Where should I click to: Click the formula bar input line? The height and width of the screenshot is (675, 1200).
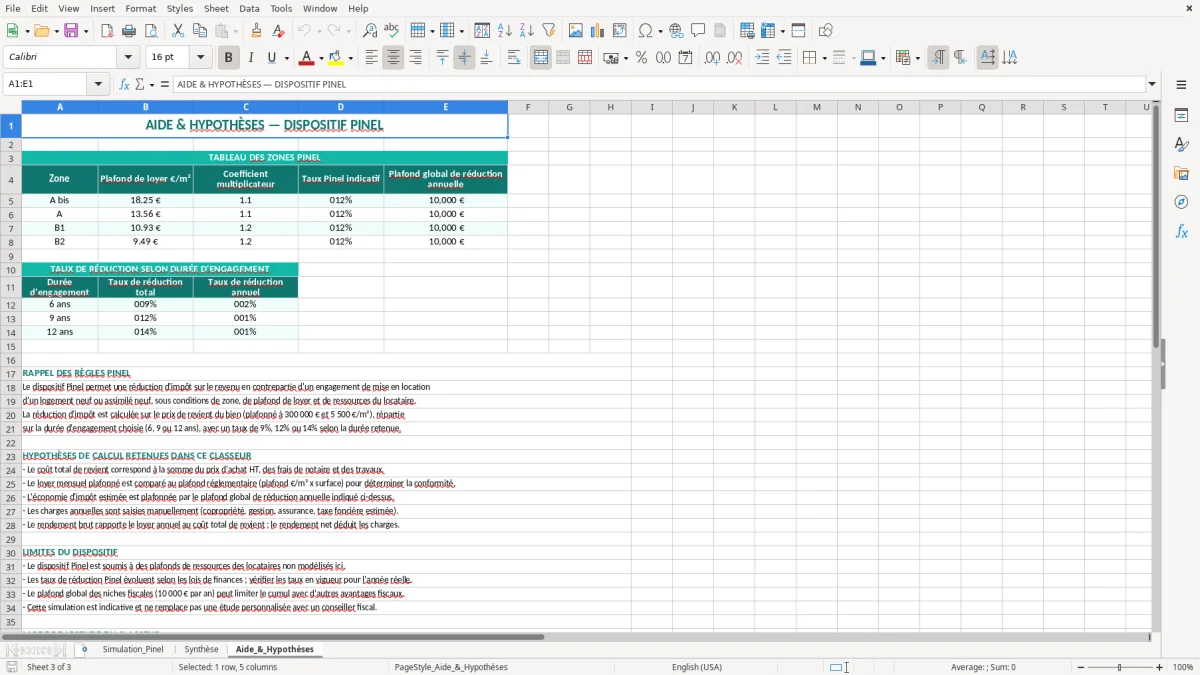point(658,84)
